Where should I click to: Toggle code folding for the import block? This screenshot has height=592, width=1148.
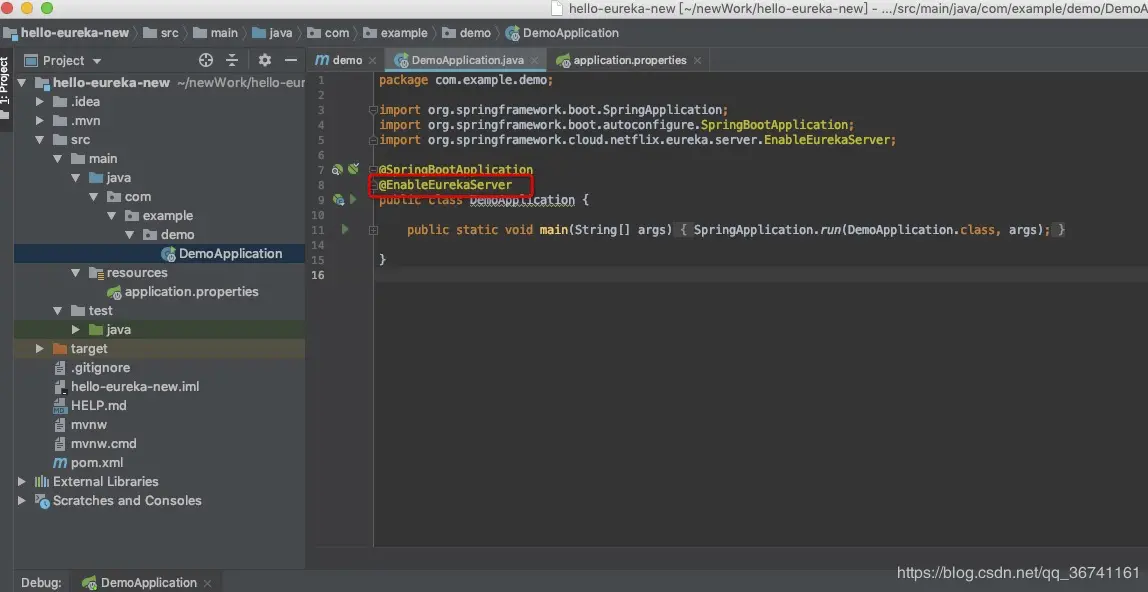point(373,110)
